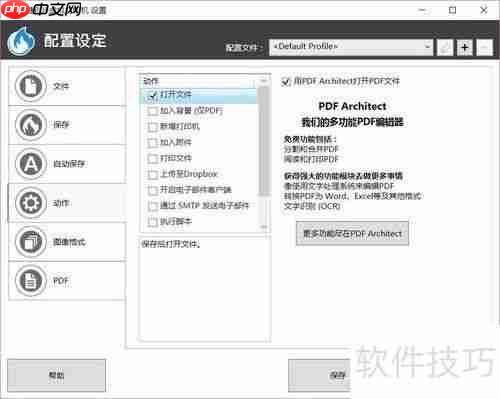Click the actions list scroll-down arrow
The height and width of the screenshot is (399, 500).
(x=264, y=227)
